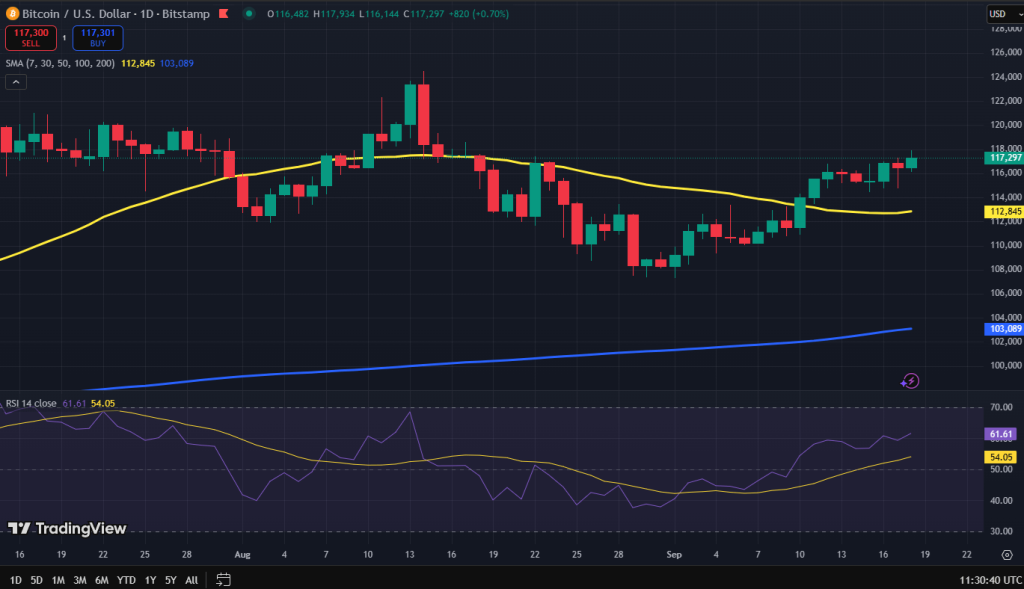Select the 1D time range
The image size is (1024, 589).
click(x=16, y=580)
